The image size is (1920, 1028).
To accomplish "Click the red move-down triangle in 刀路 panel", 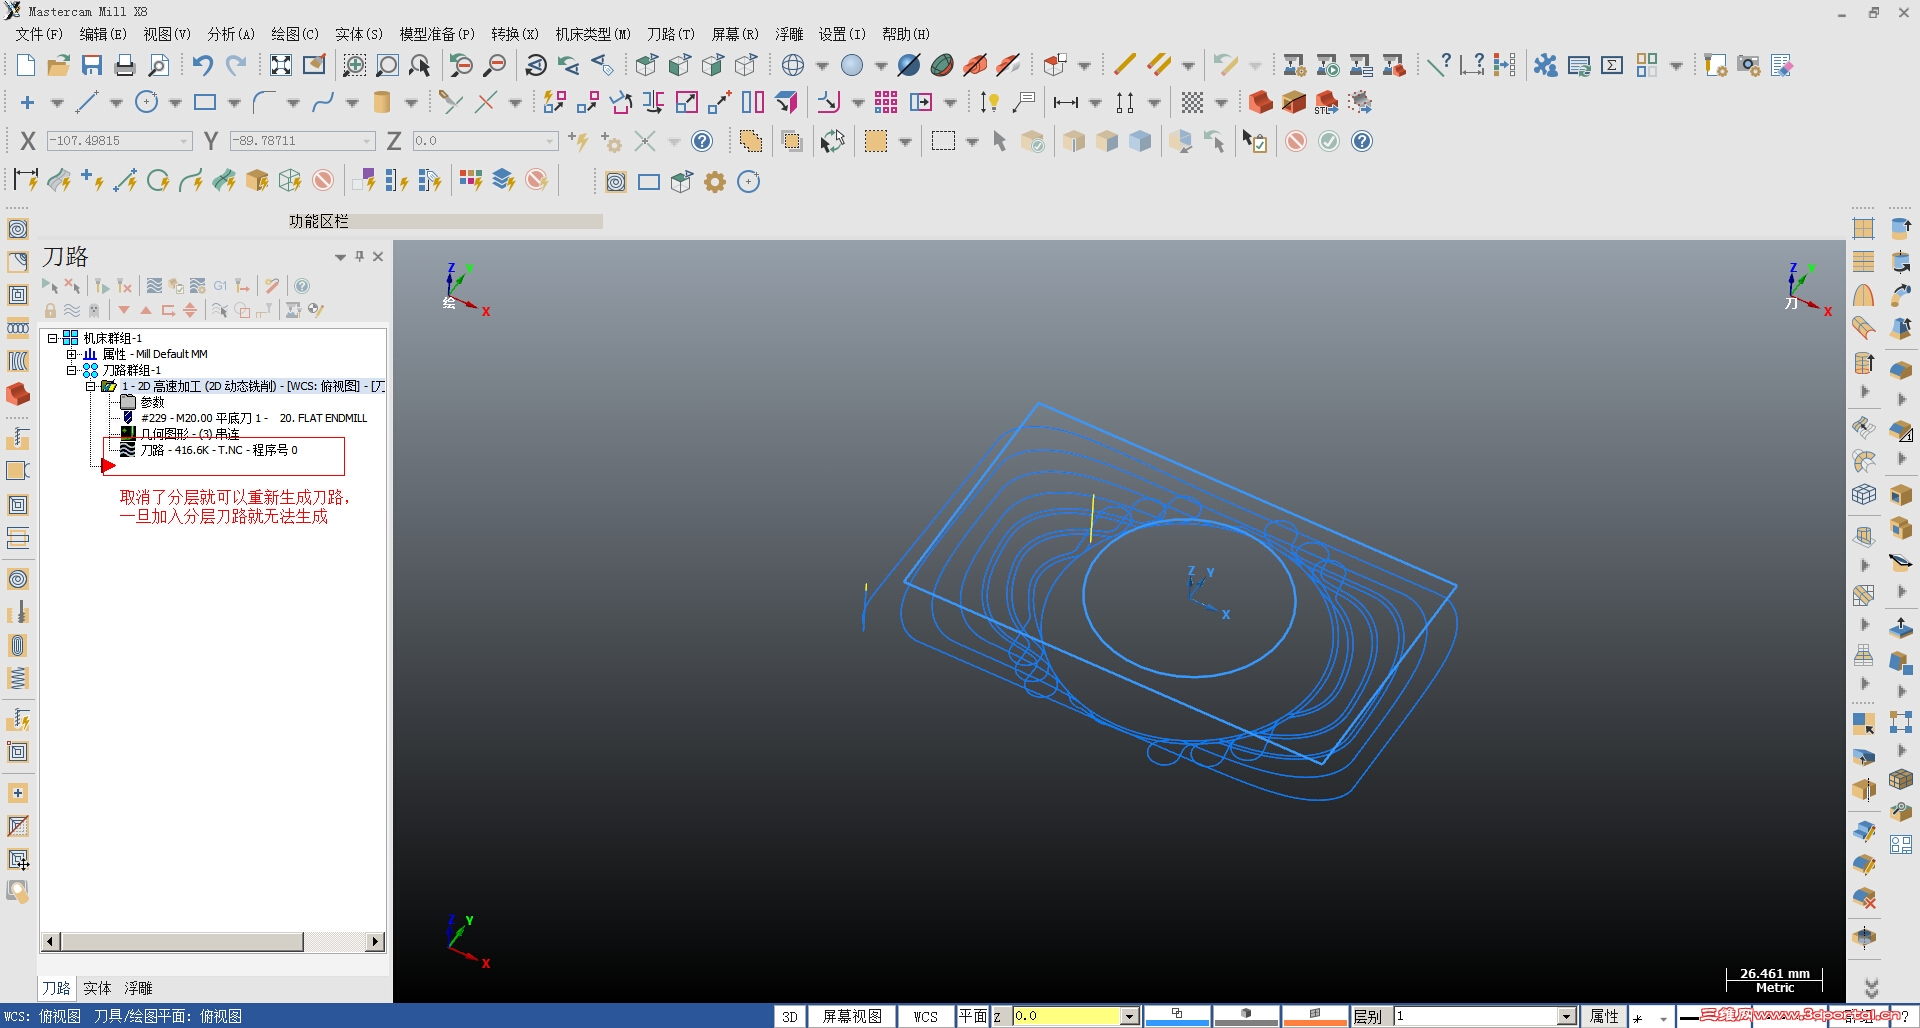I will 124,310.
